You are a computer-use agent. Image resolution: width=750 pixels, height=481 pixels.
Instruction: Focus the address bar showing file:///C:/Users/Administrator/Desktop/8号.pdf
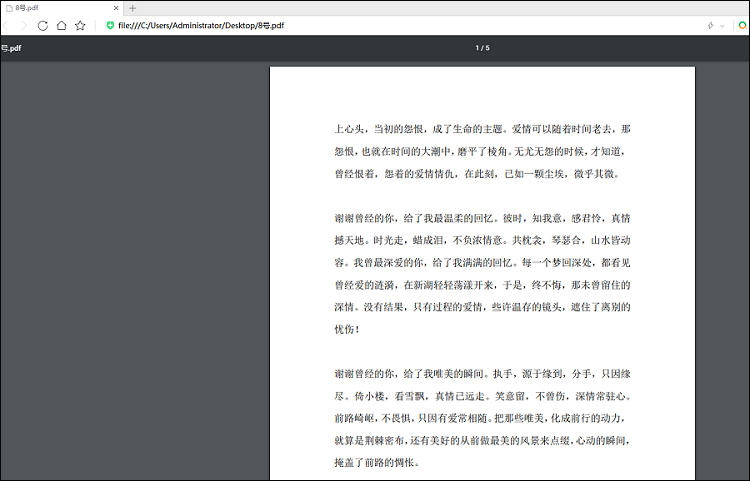[x=201, y=25]
